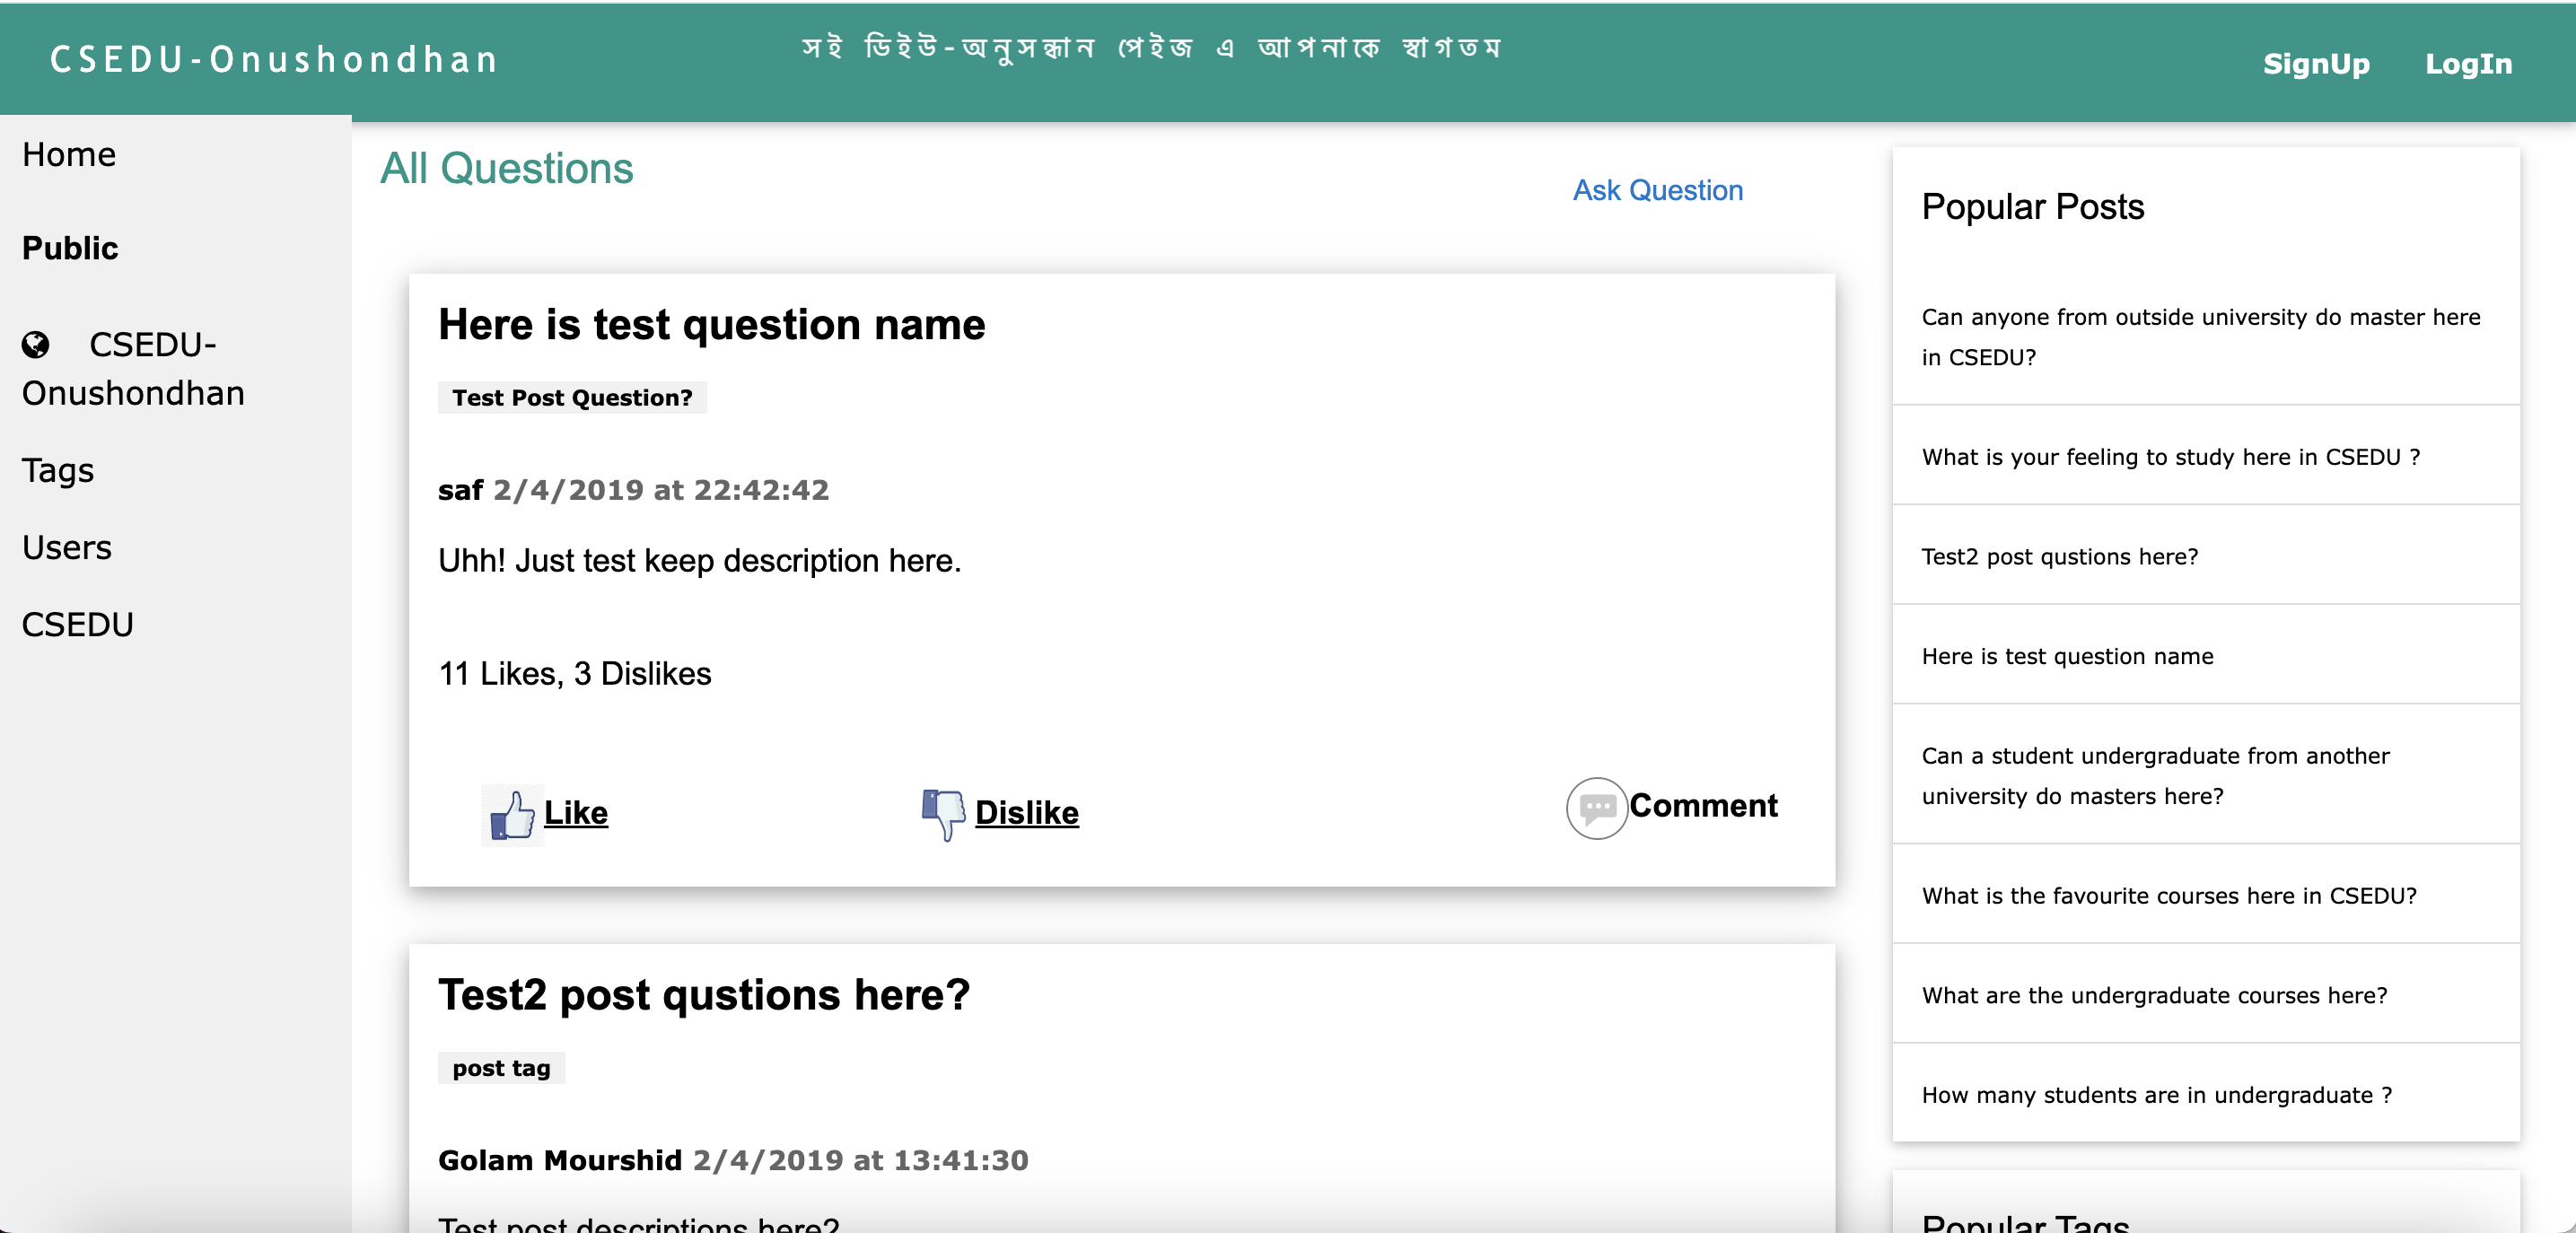The height and width of the screenshot is (1233, 2576).
Task: Open popular post about favourite courses
Action: pyautogui.click(x=2168, y=896)
